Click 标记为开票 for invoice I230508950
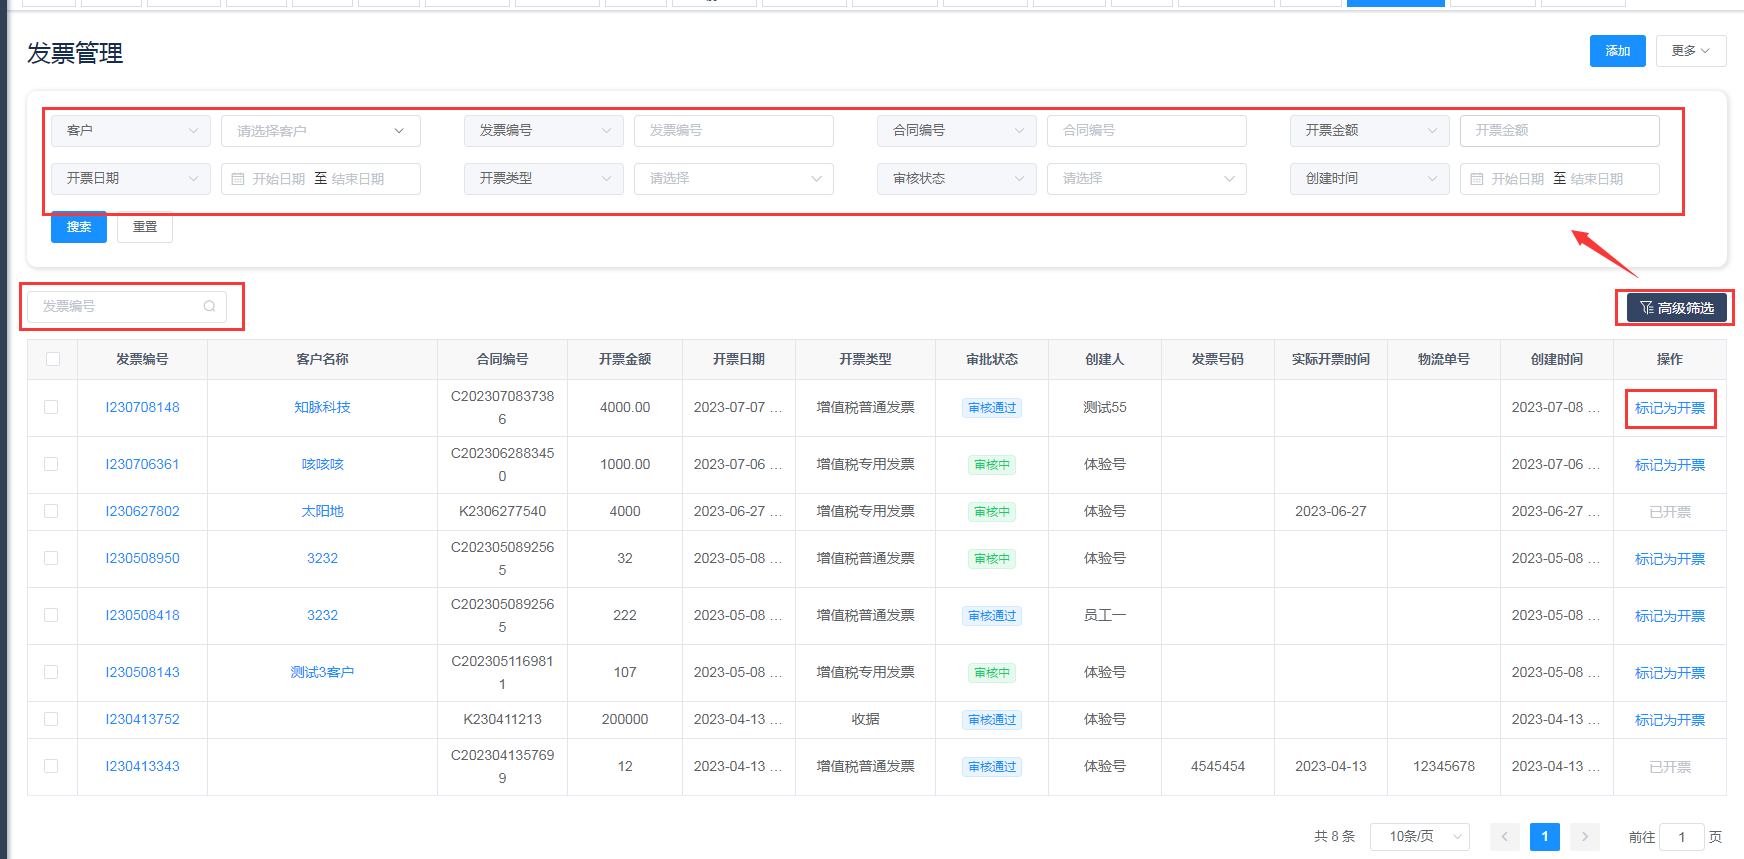The image size is (1744, 859). coord(1670,559)
